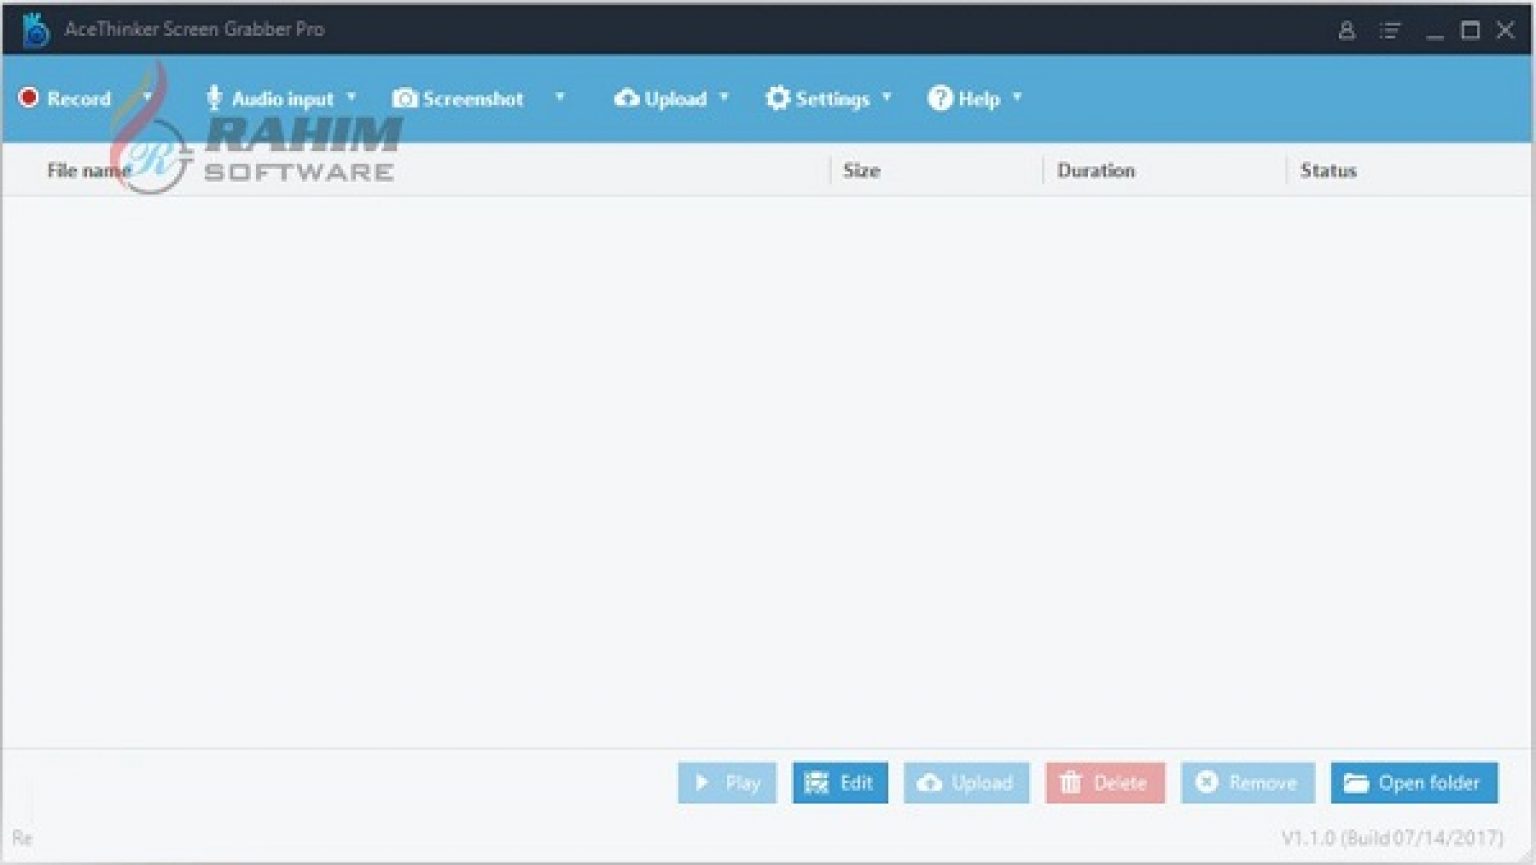This screenshot has height=865, width=1536.
Task: Click the version text V1.1.0 build label
Action: [1392, 838]
